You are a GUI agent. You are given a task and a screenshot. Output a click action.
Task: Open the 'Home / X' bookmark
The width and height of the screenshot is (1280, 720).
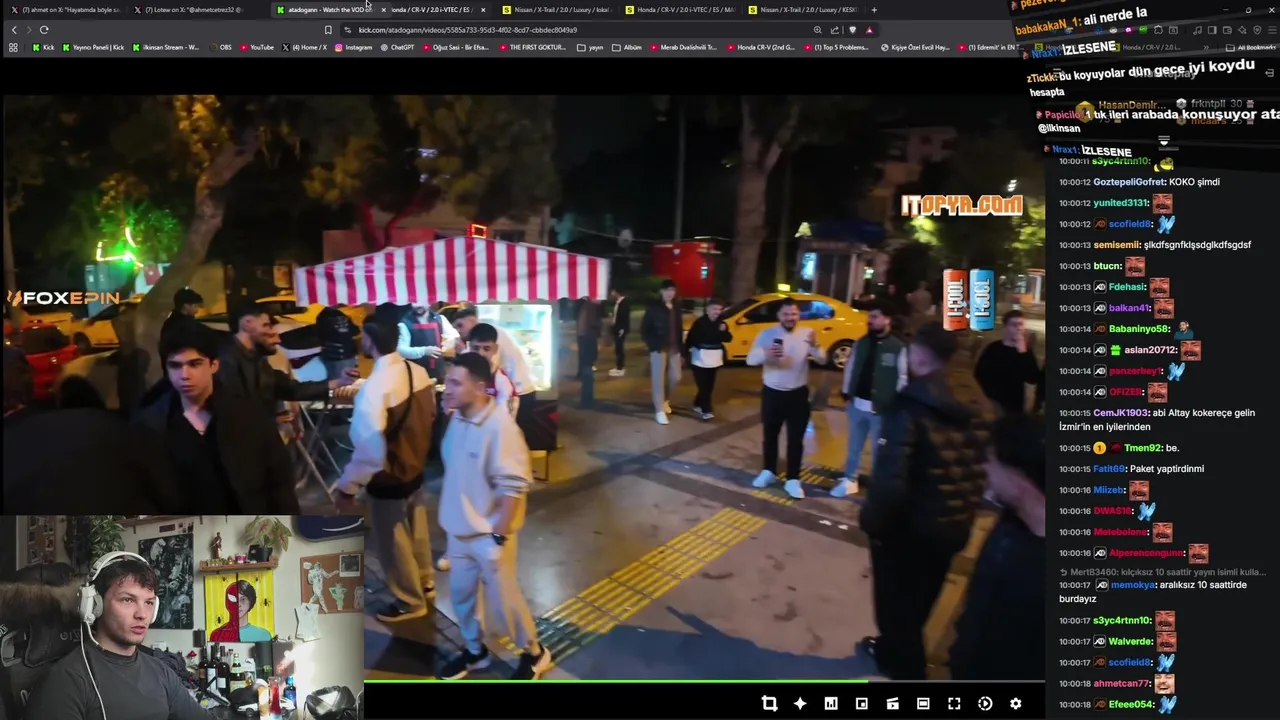coord(305,47)
